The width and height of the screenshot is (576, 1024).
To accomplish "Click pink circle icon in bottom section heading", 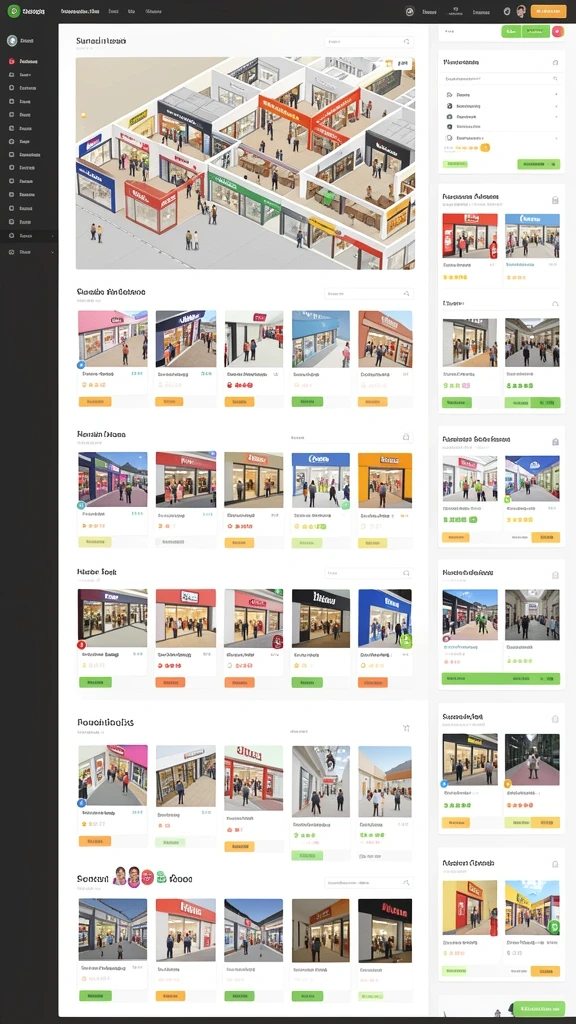I will 148,878.
